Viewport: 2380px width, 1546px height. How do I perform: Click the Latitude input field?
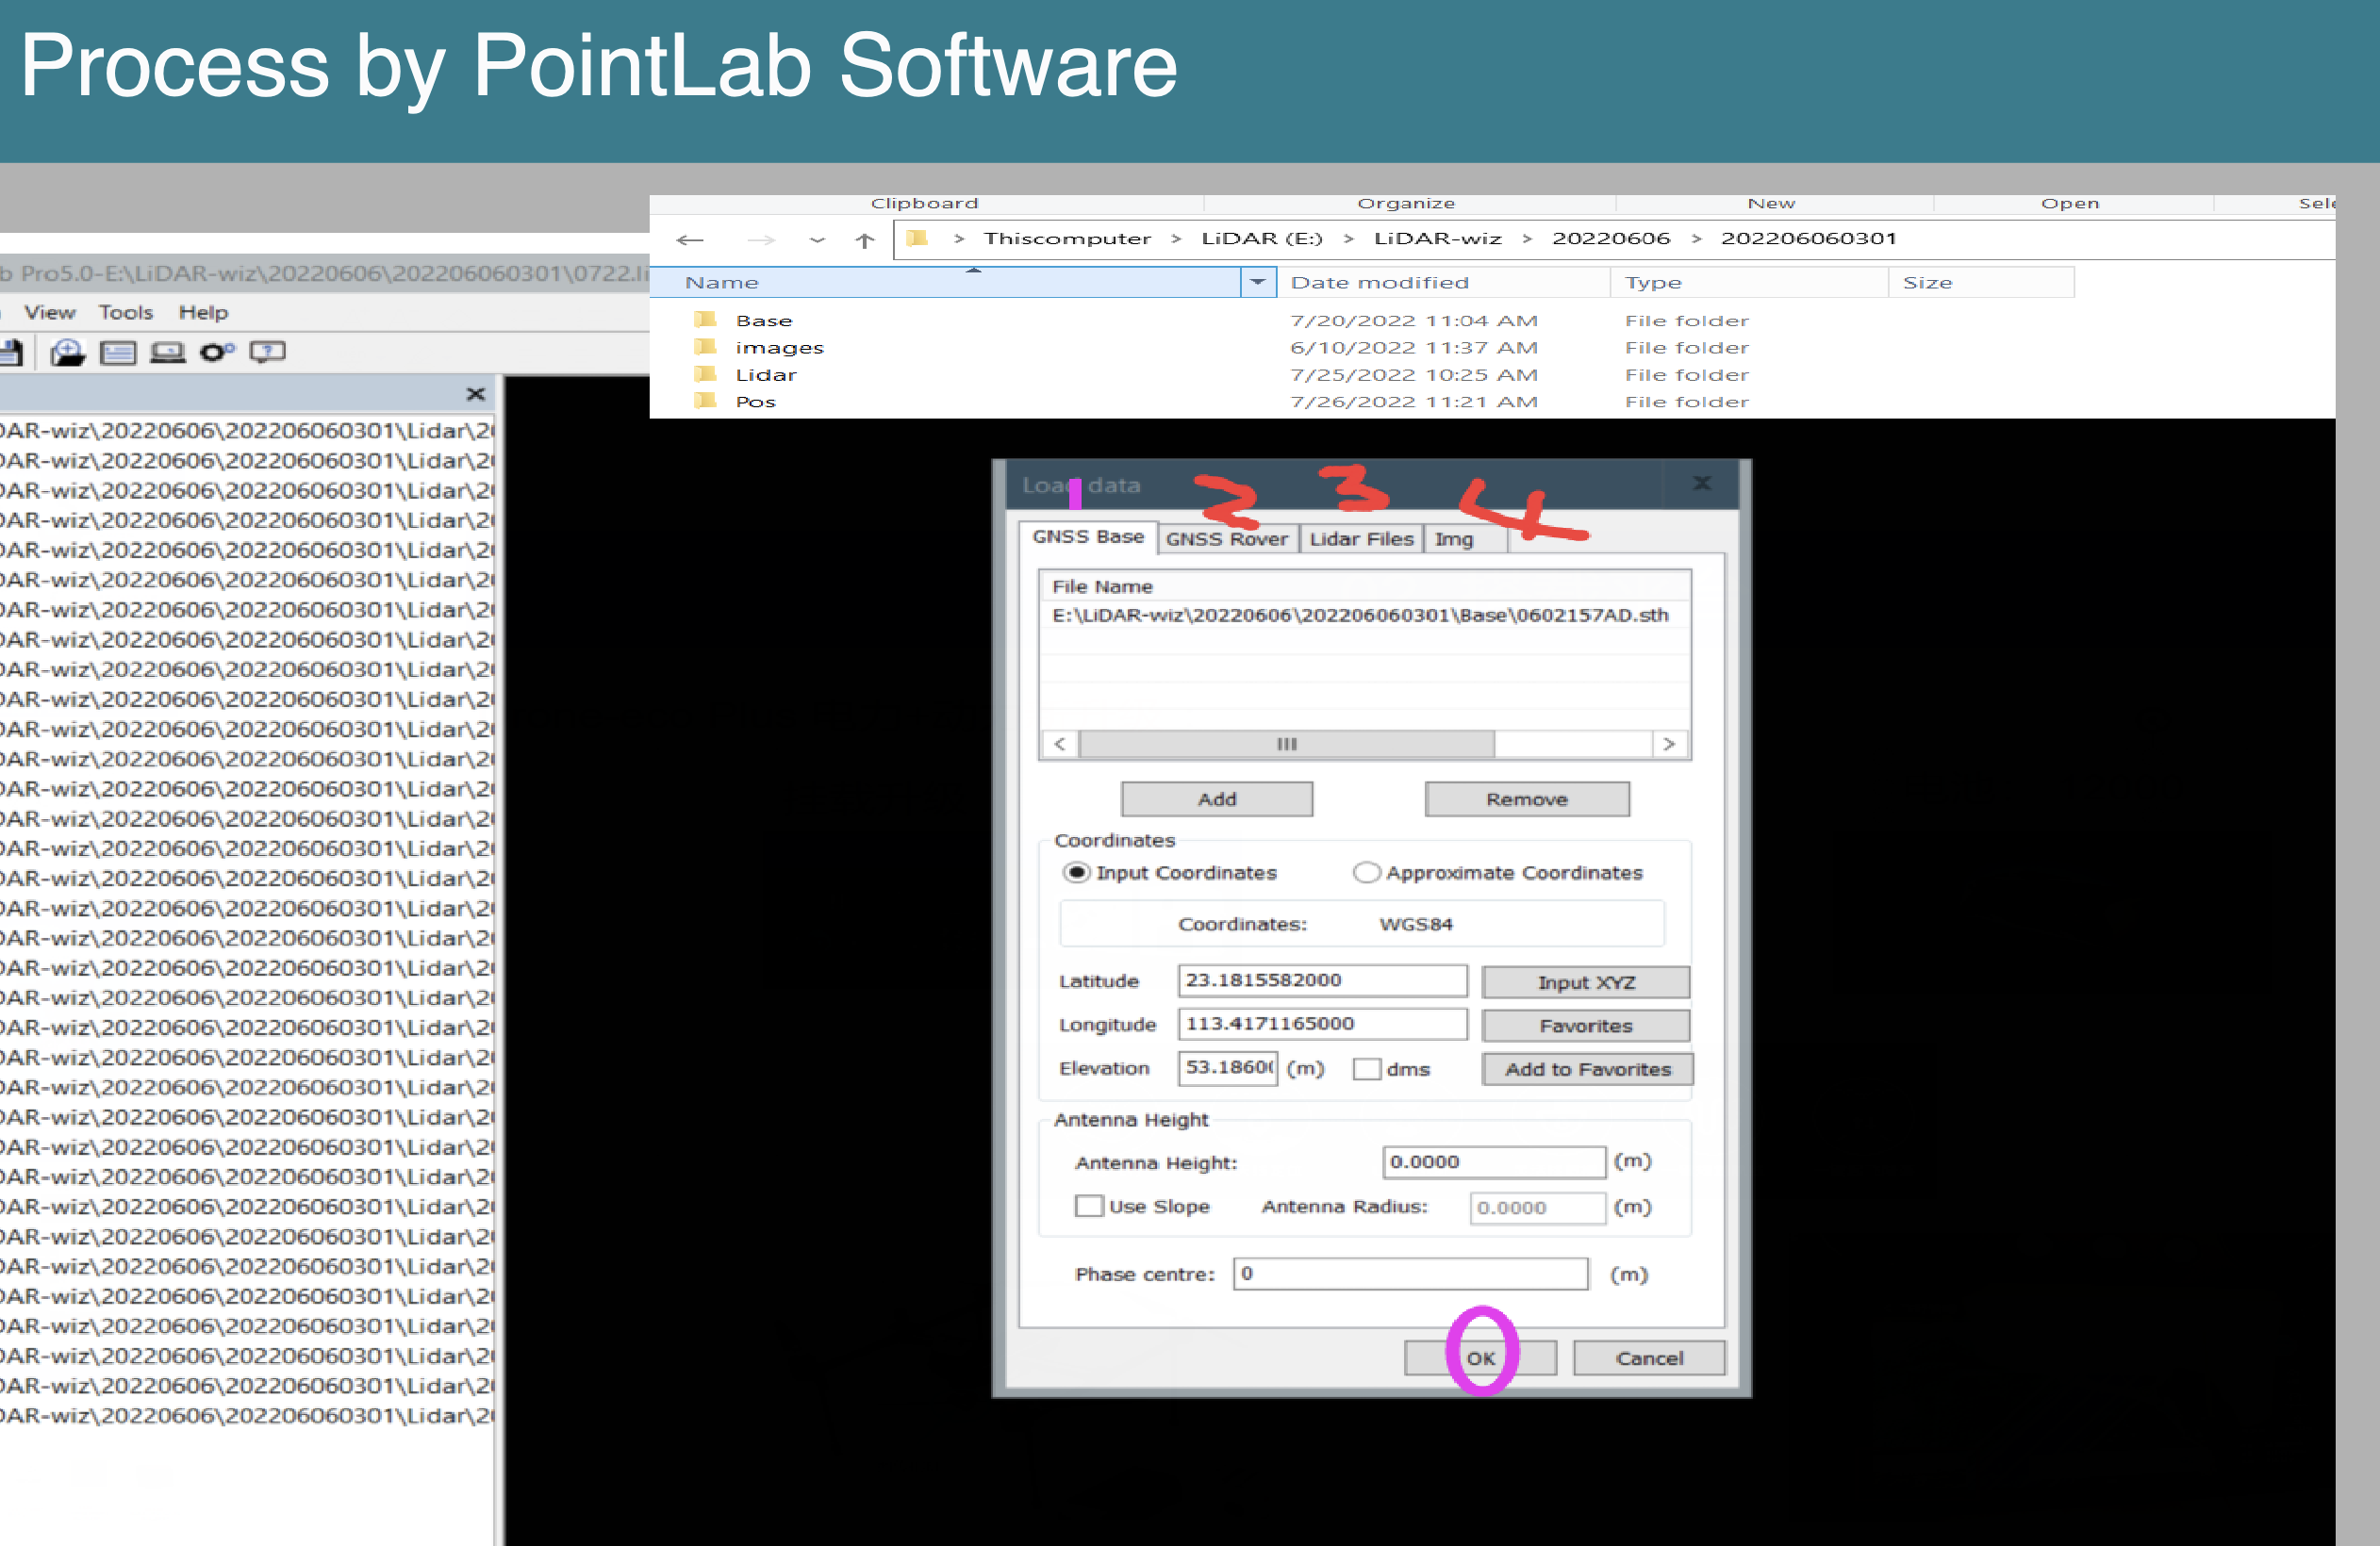click(x=1322, y=980)
